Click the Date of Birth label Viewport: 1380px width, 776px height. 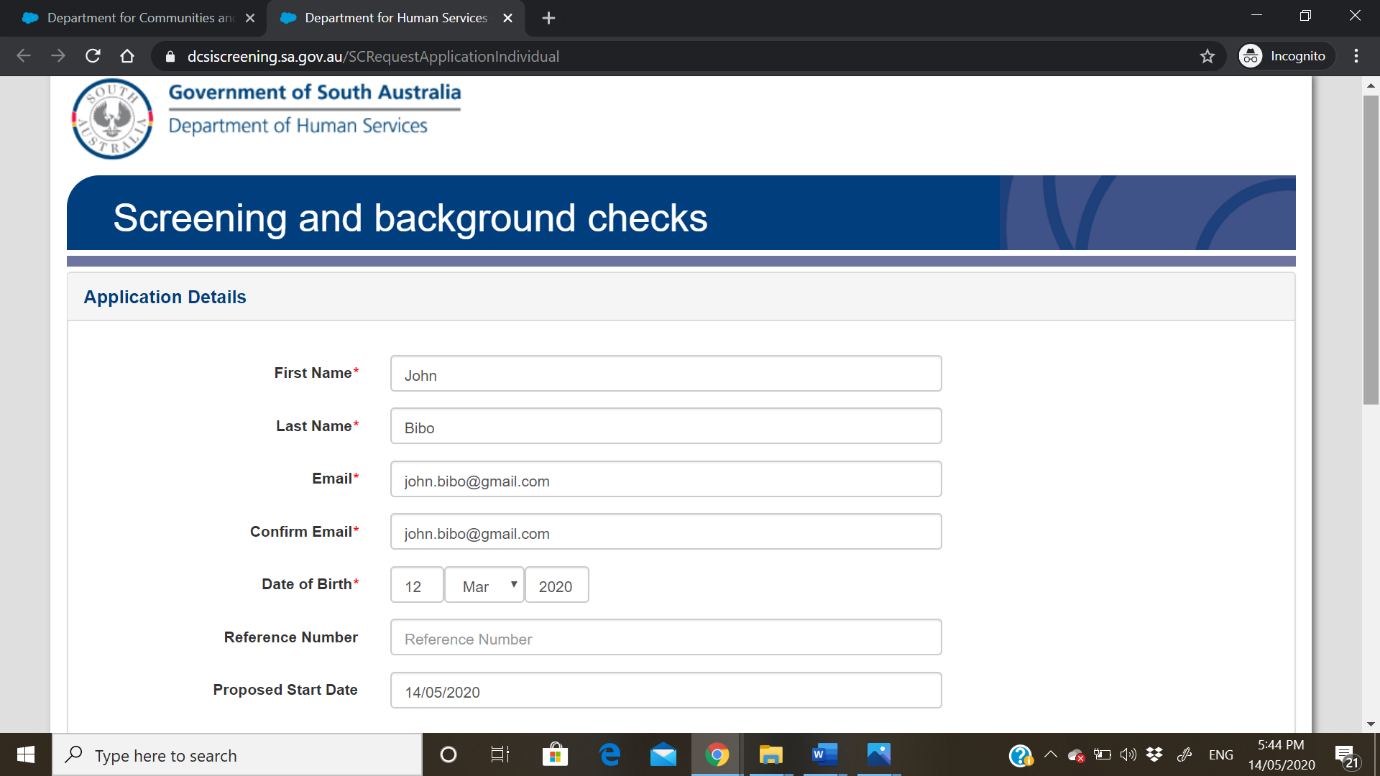(x=310, y=584)
